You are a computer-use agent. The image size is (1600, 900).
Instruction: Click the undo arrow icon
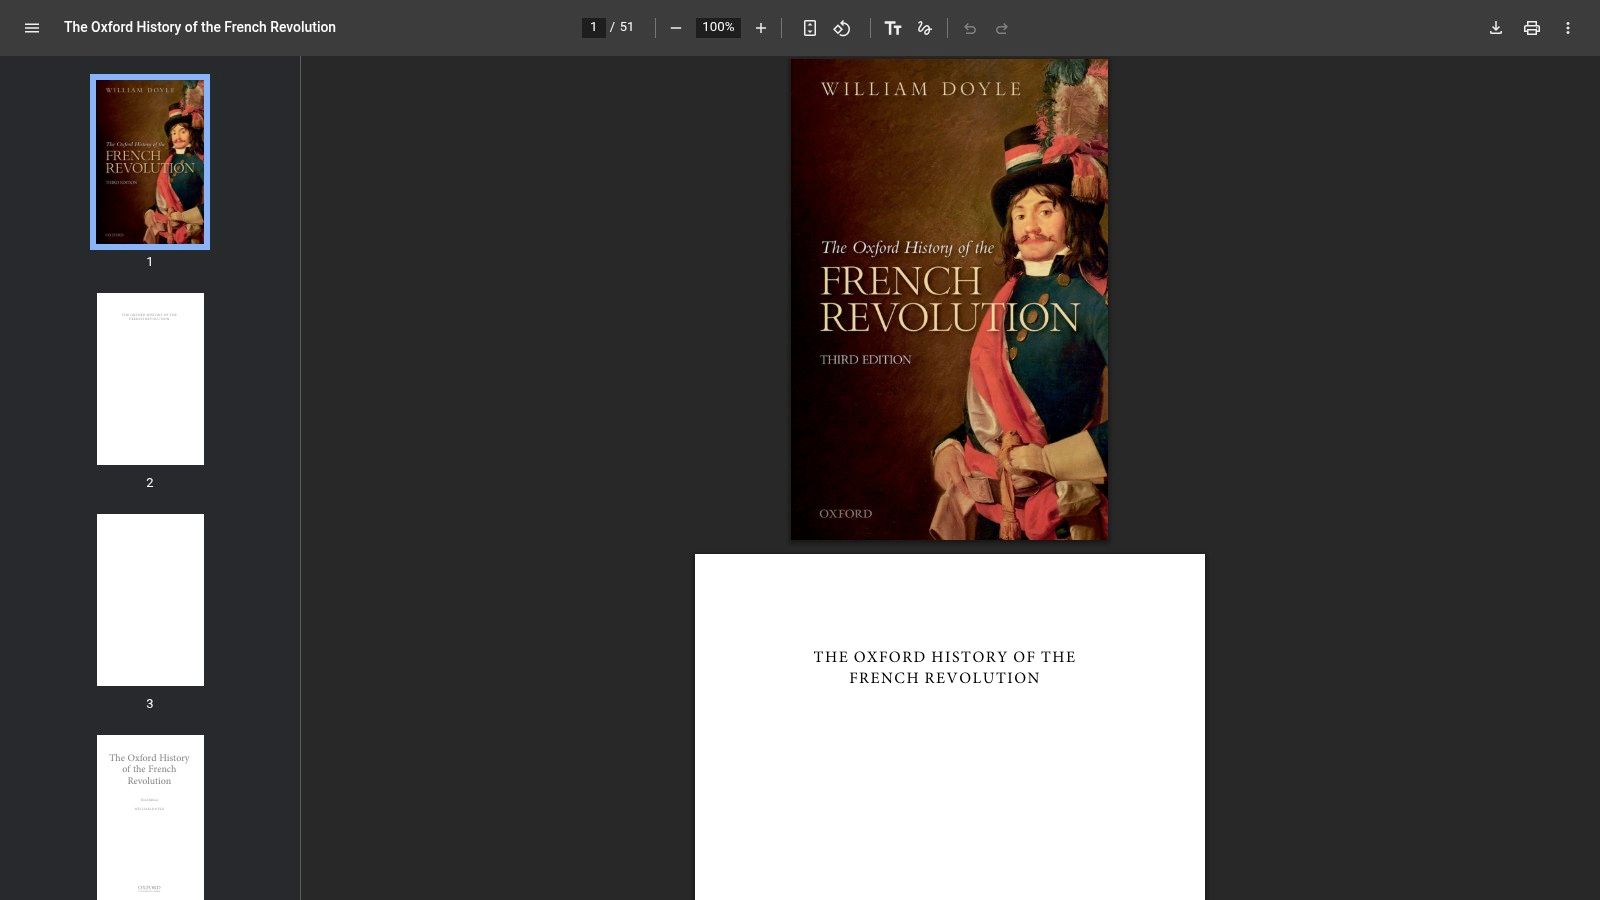click(x=970, y=28)
